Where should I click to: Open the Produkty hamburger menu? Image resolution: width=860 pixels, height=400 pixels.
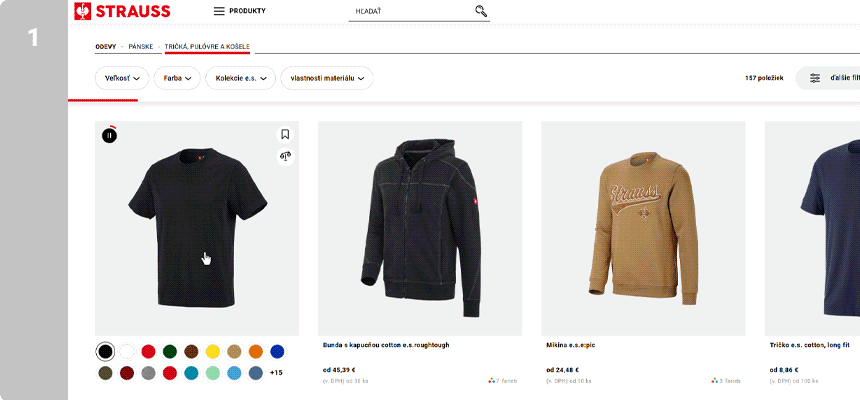tap(240, 12)
